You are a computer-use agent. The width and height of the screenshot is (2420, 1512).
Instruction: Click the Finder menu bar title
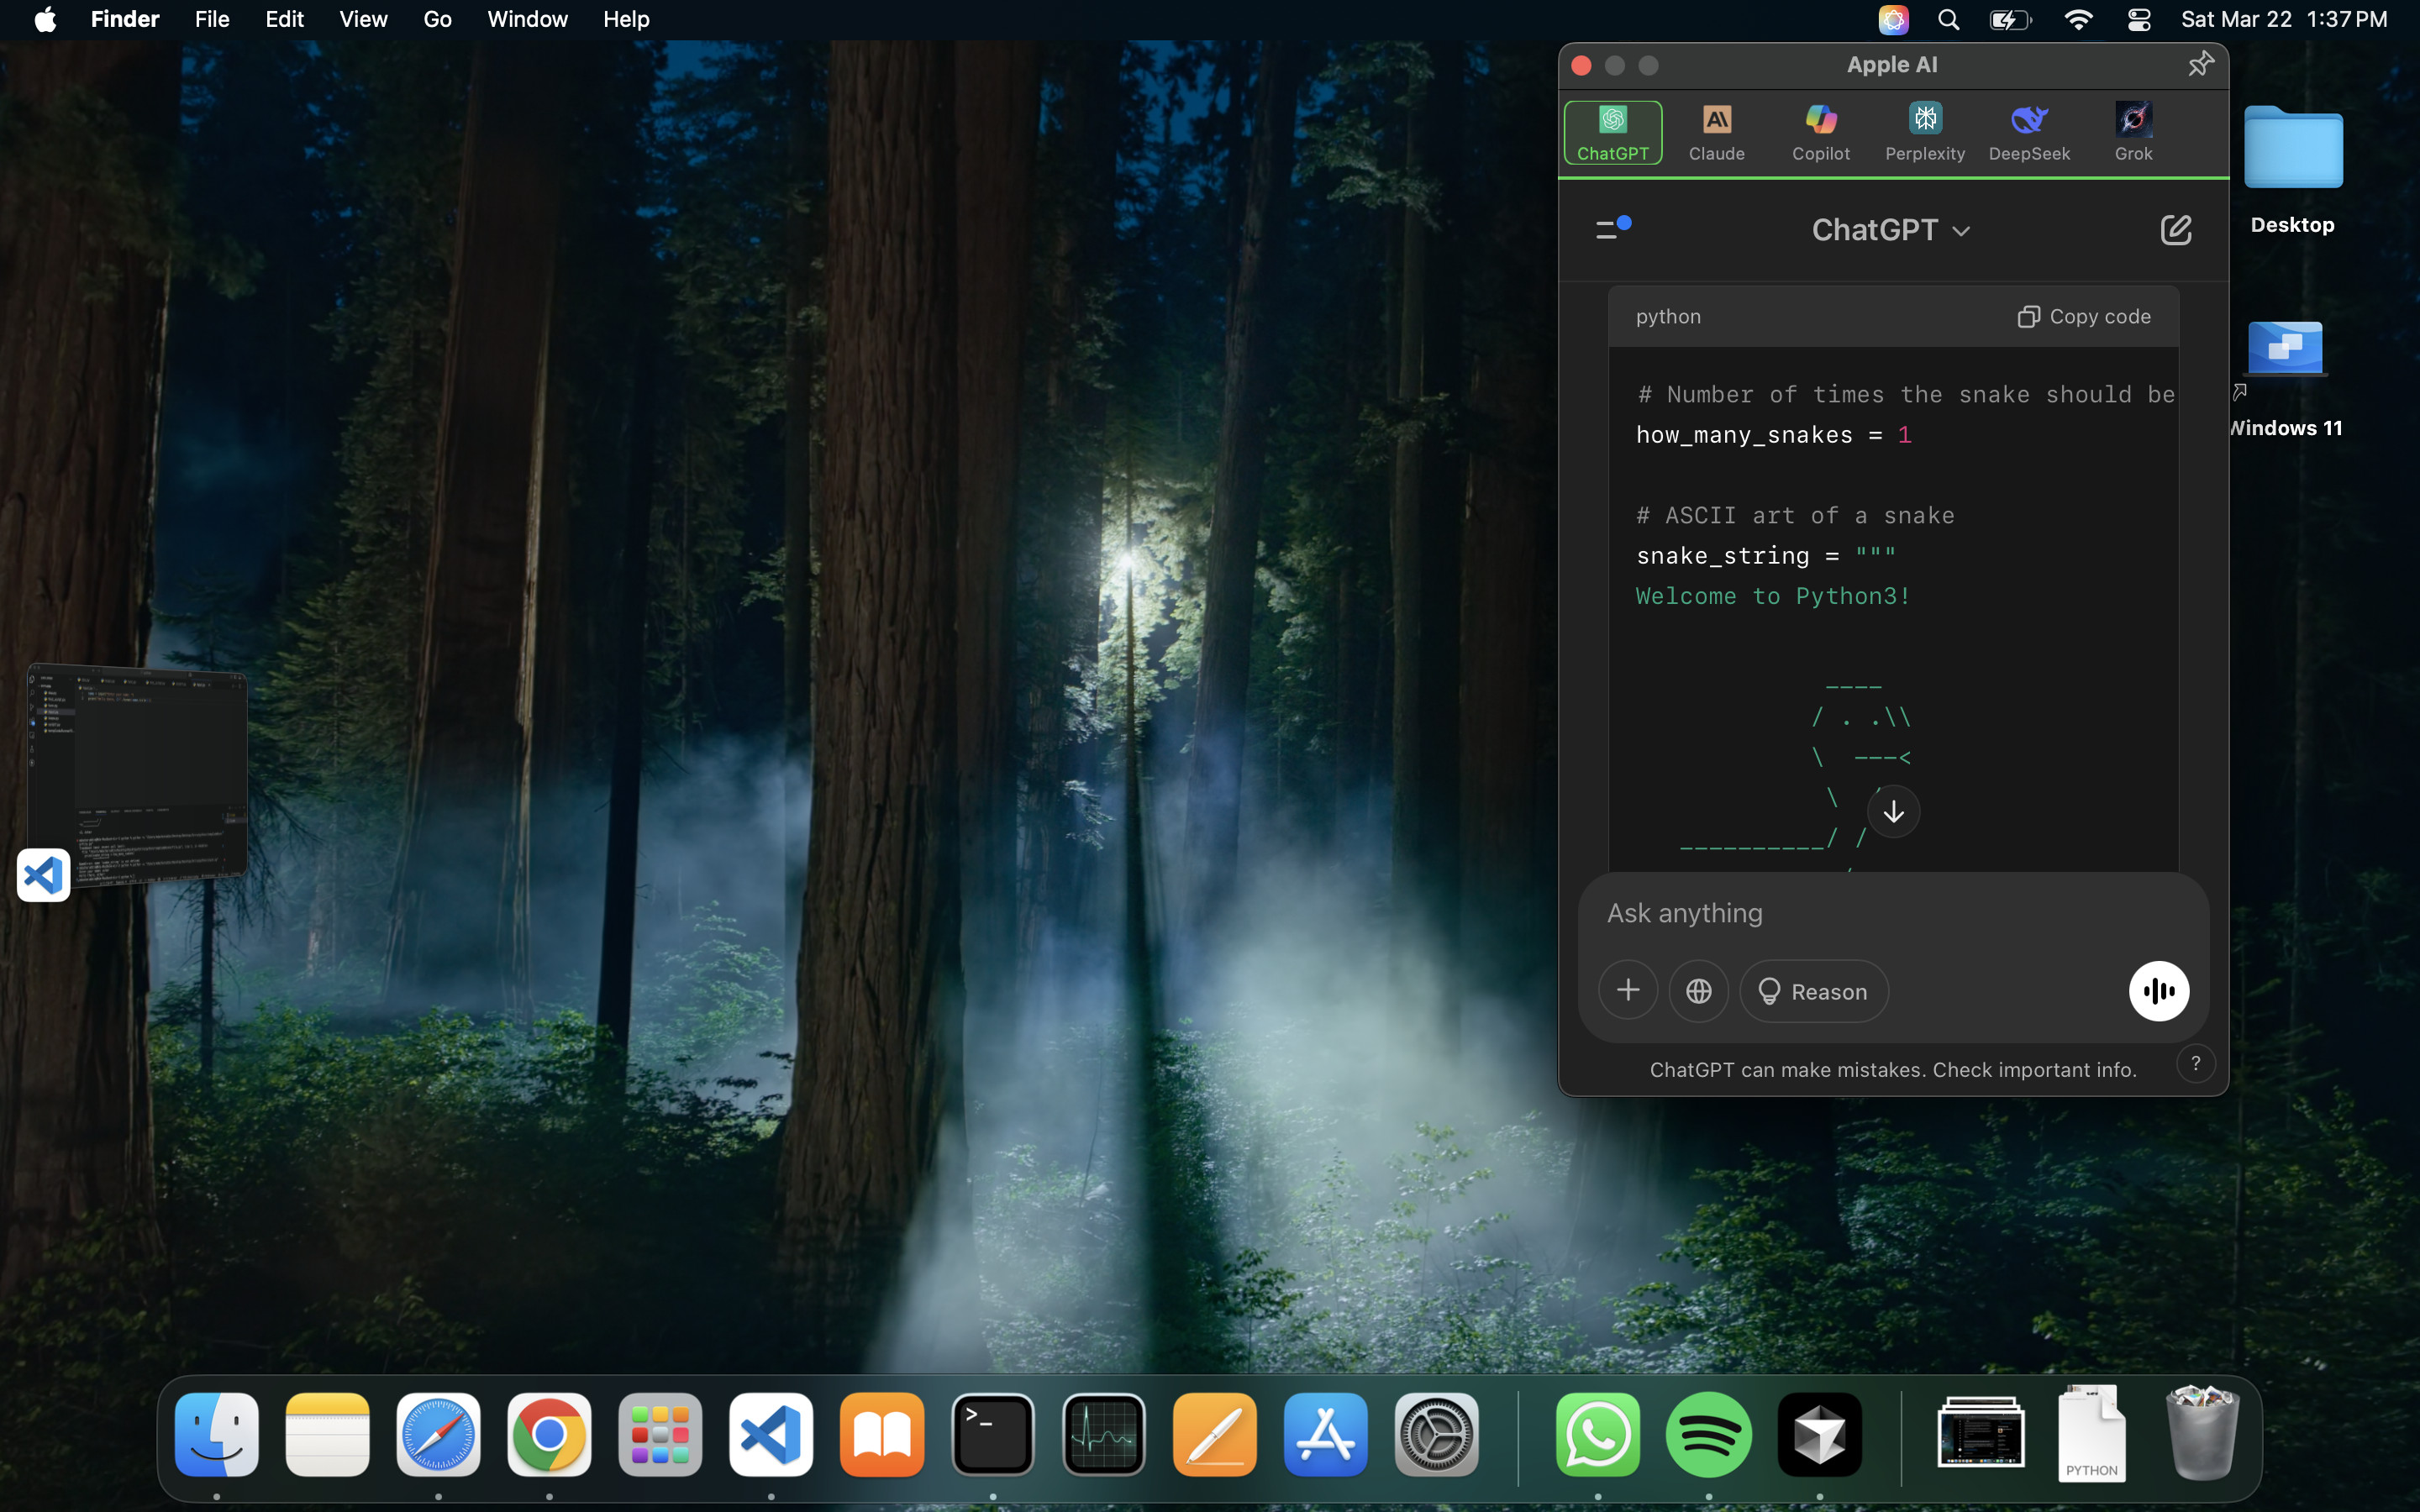click(x=125, y=19)
